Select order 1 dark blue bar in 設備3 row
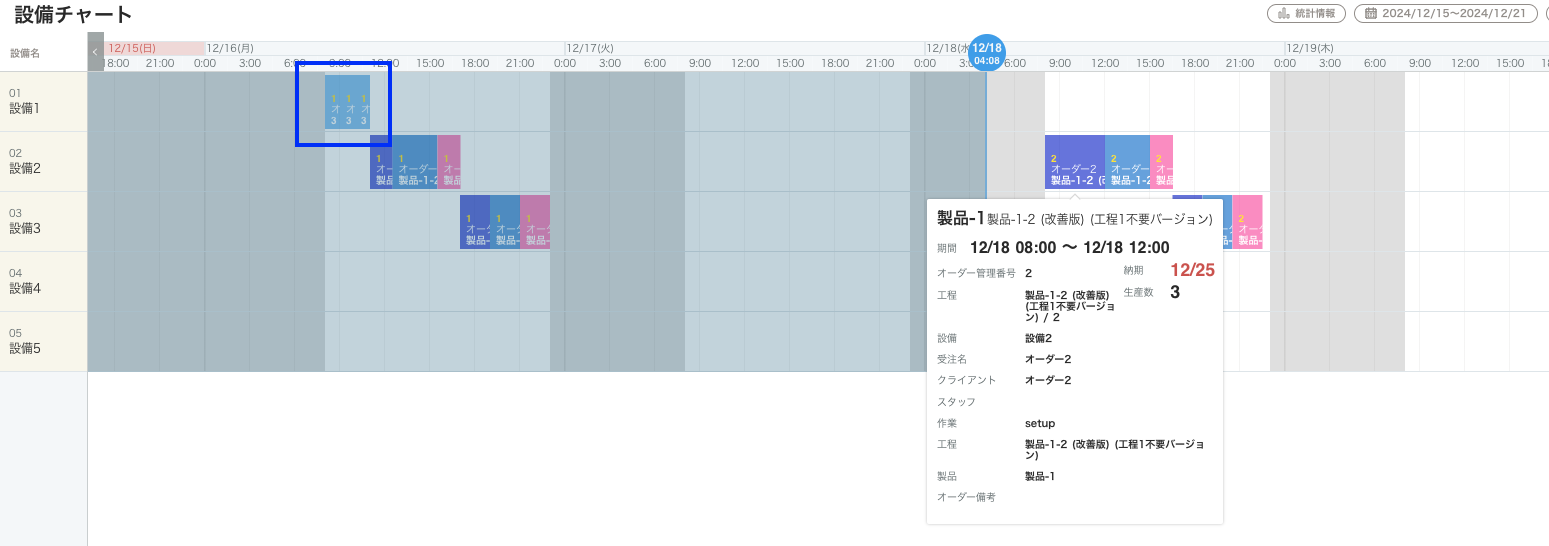 pos(475,222)
